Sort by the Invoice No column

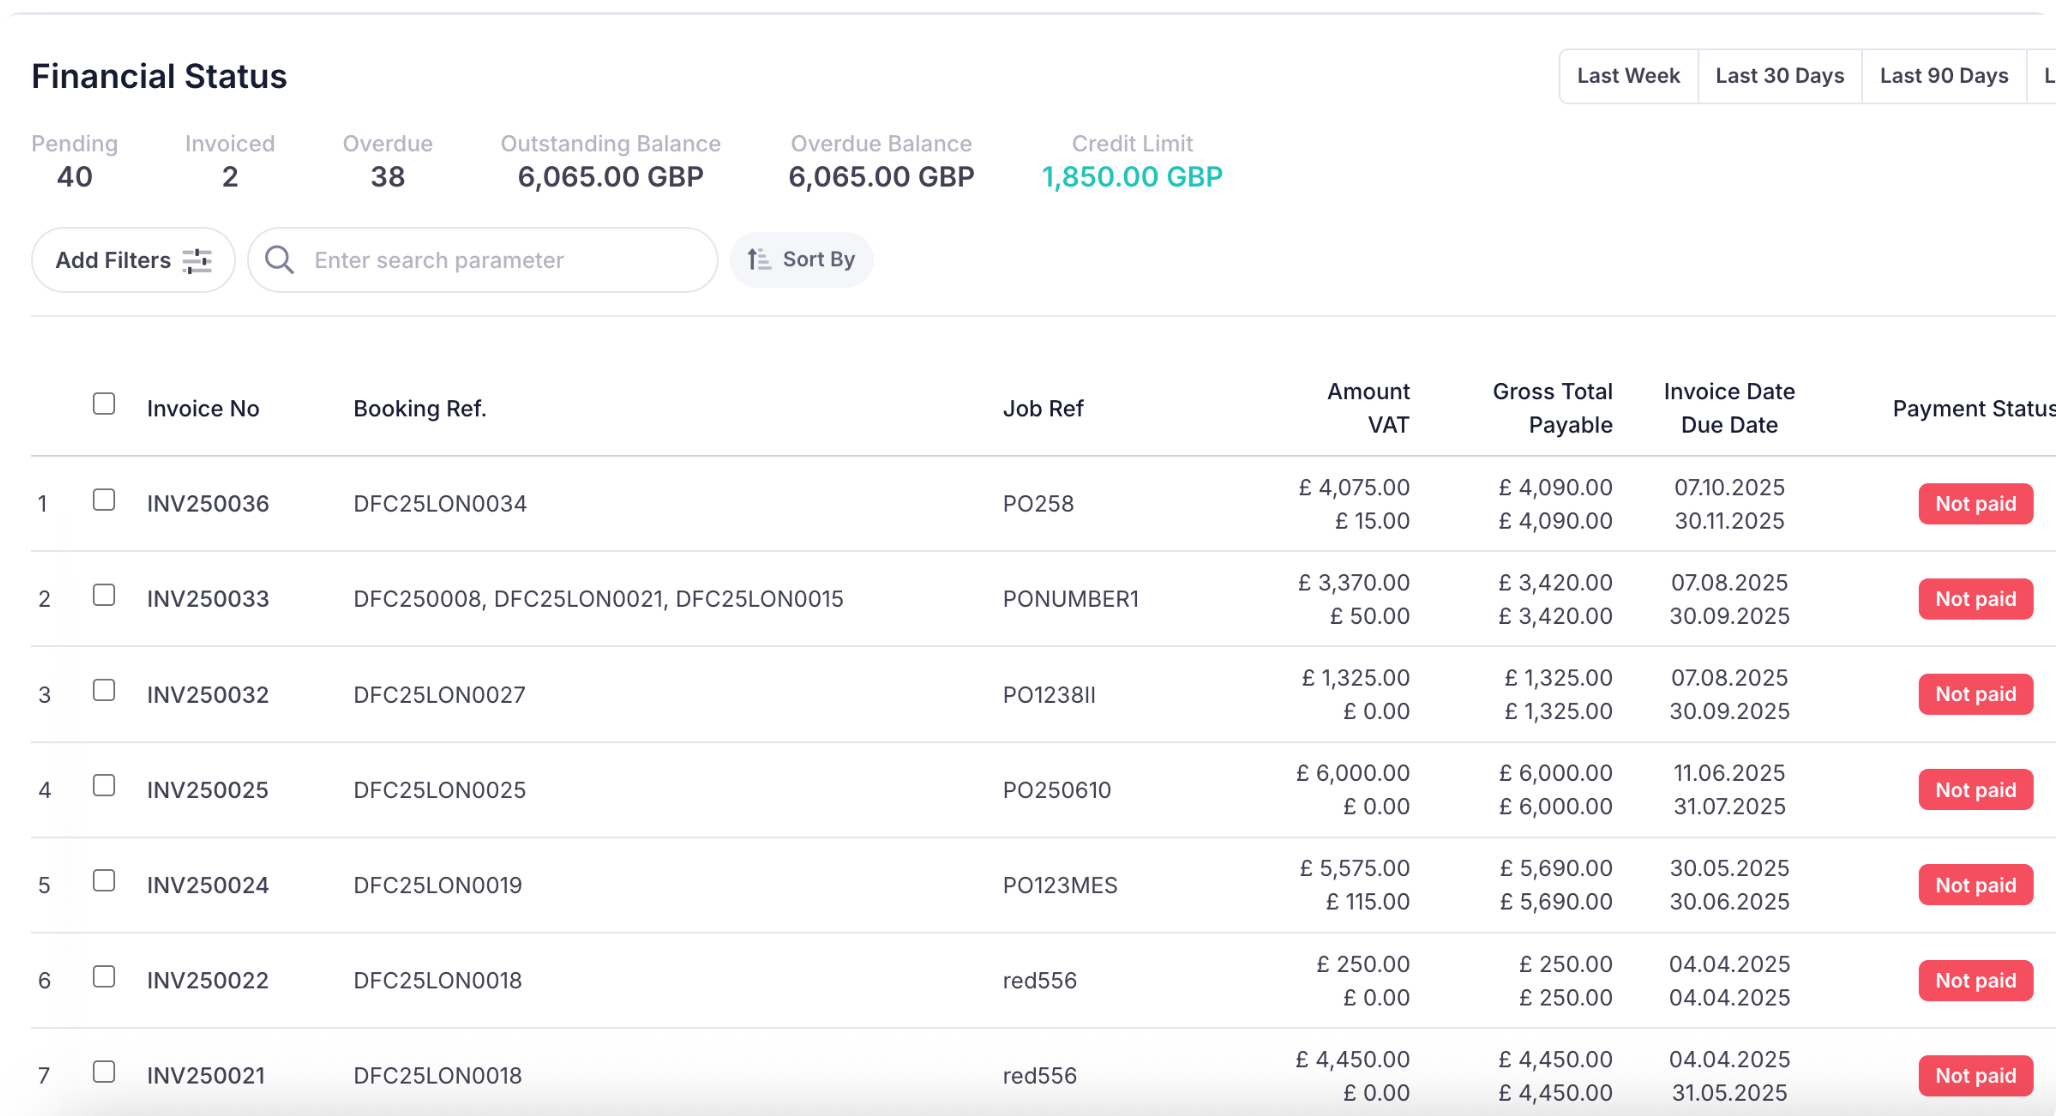(203, 408)
